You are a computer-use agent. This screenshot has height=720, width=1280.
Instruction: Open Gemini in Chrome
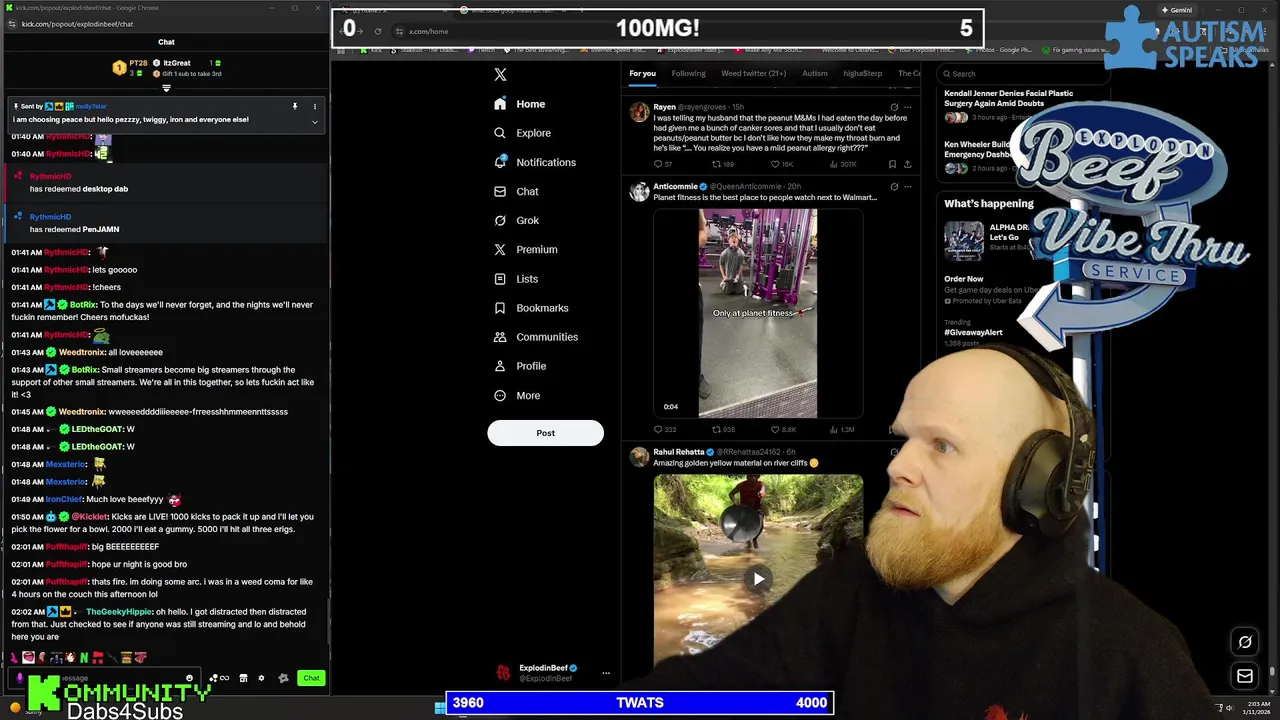click(1175, 10)
